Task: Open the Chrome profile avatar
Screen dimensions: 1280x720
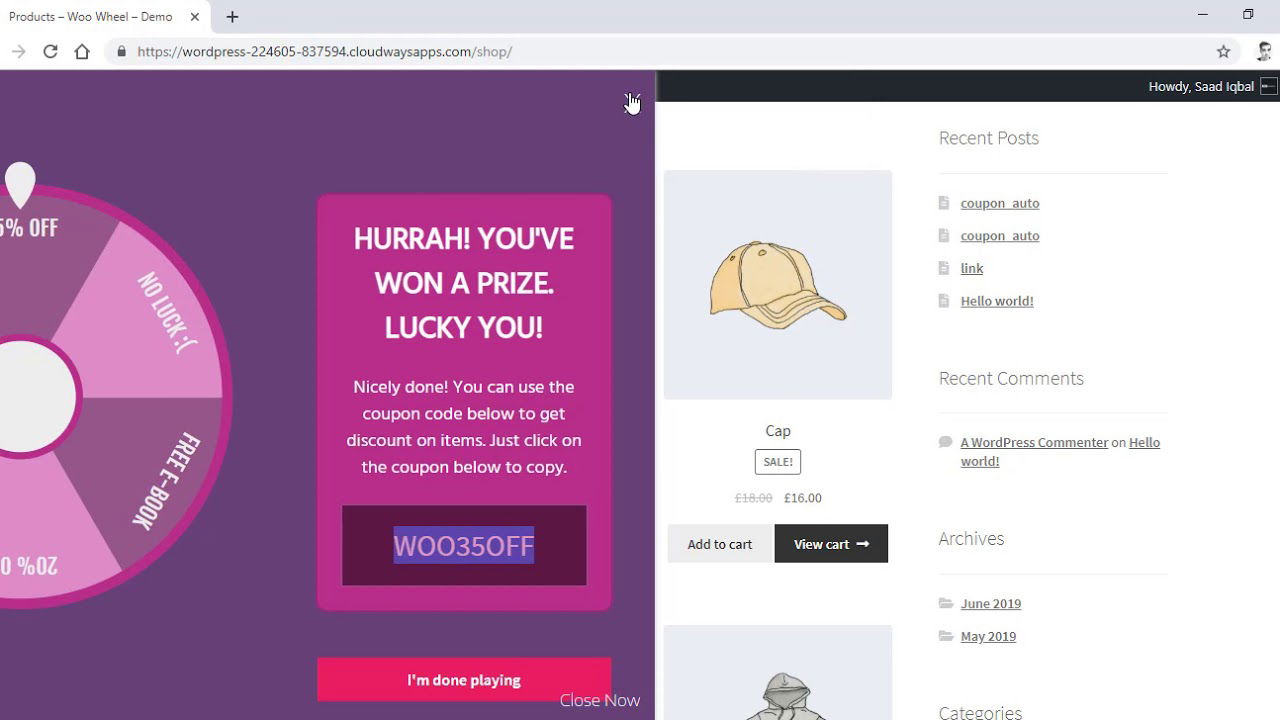Action: (1263, 52)
